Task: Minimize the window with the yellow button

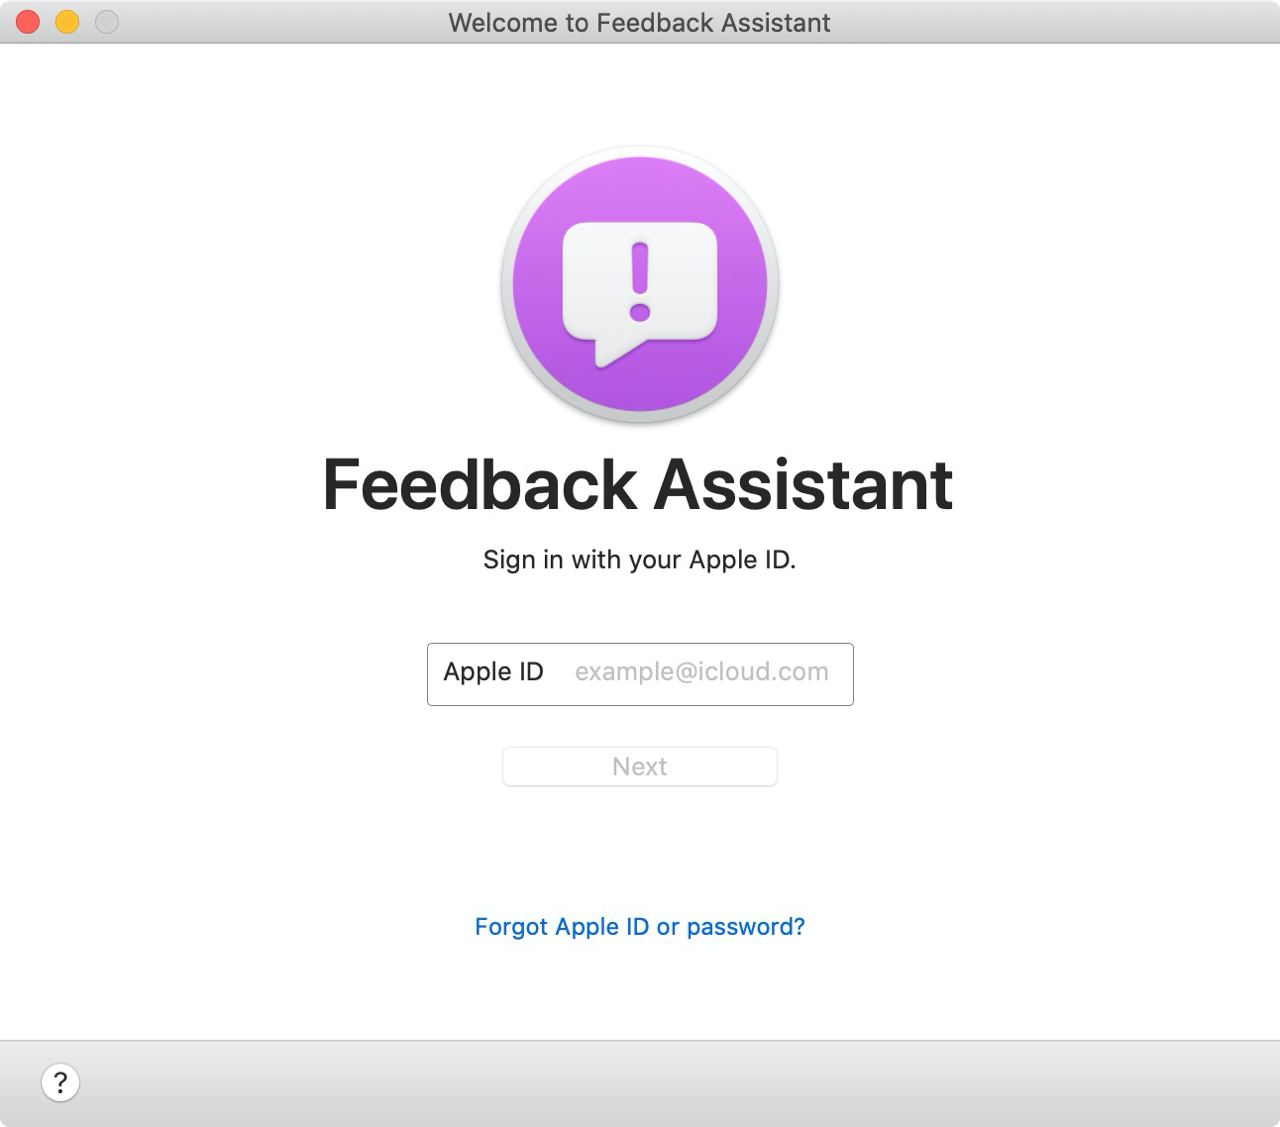Action: (67, 22)
